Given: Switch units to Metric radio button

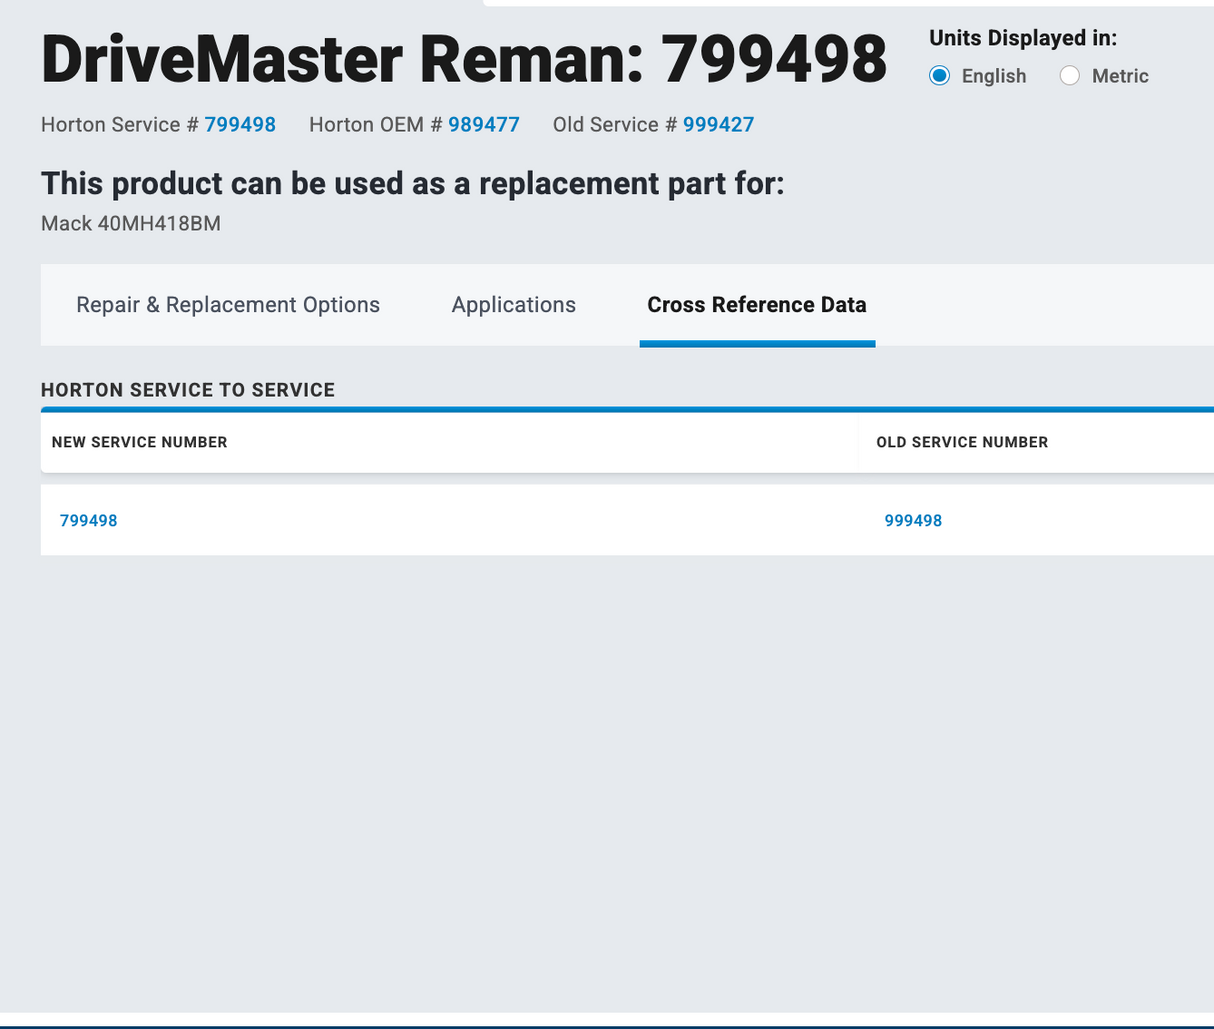Looking at the screenshot, I should click(x=1070, y=76).
